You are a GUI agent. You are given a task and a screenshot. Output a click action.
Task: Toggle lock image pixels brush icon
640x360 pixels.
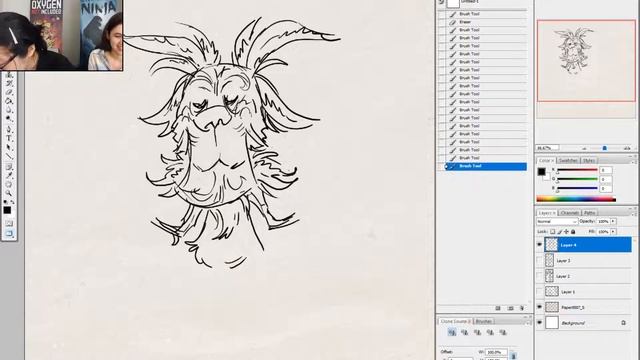(559, 232)
